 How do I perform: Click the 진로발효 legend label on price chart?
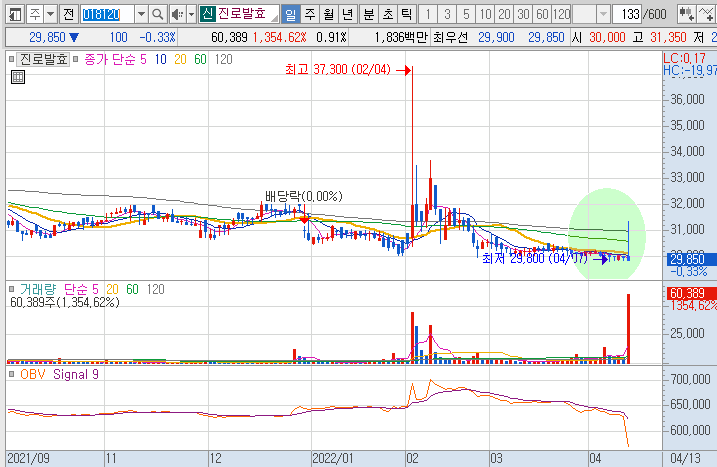pos(43,59)
